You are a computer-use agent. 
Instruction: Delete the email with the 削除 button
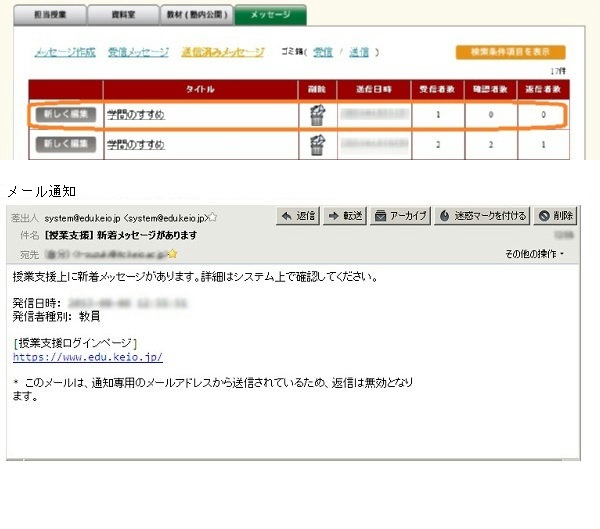tap(556, 216)
